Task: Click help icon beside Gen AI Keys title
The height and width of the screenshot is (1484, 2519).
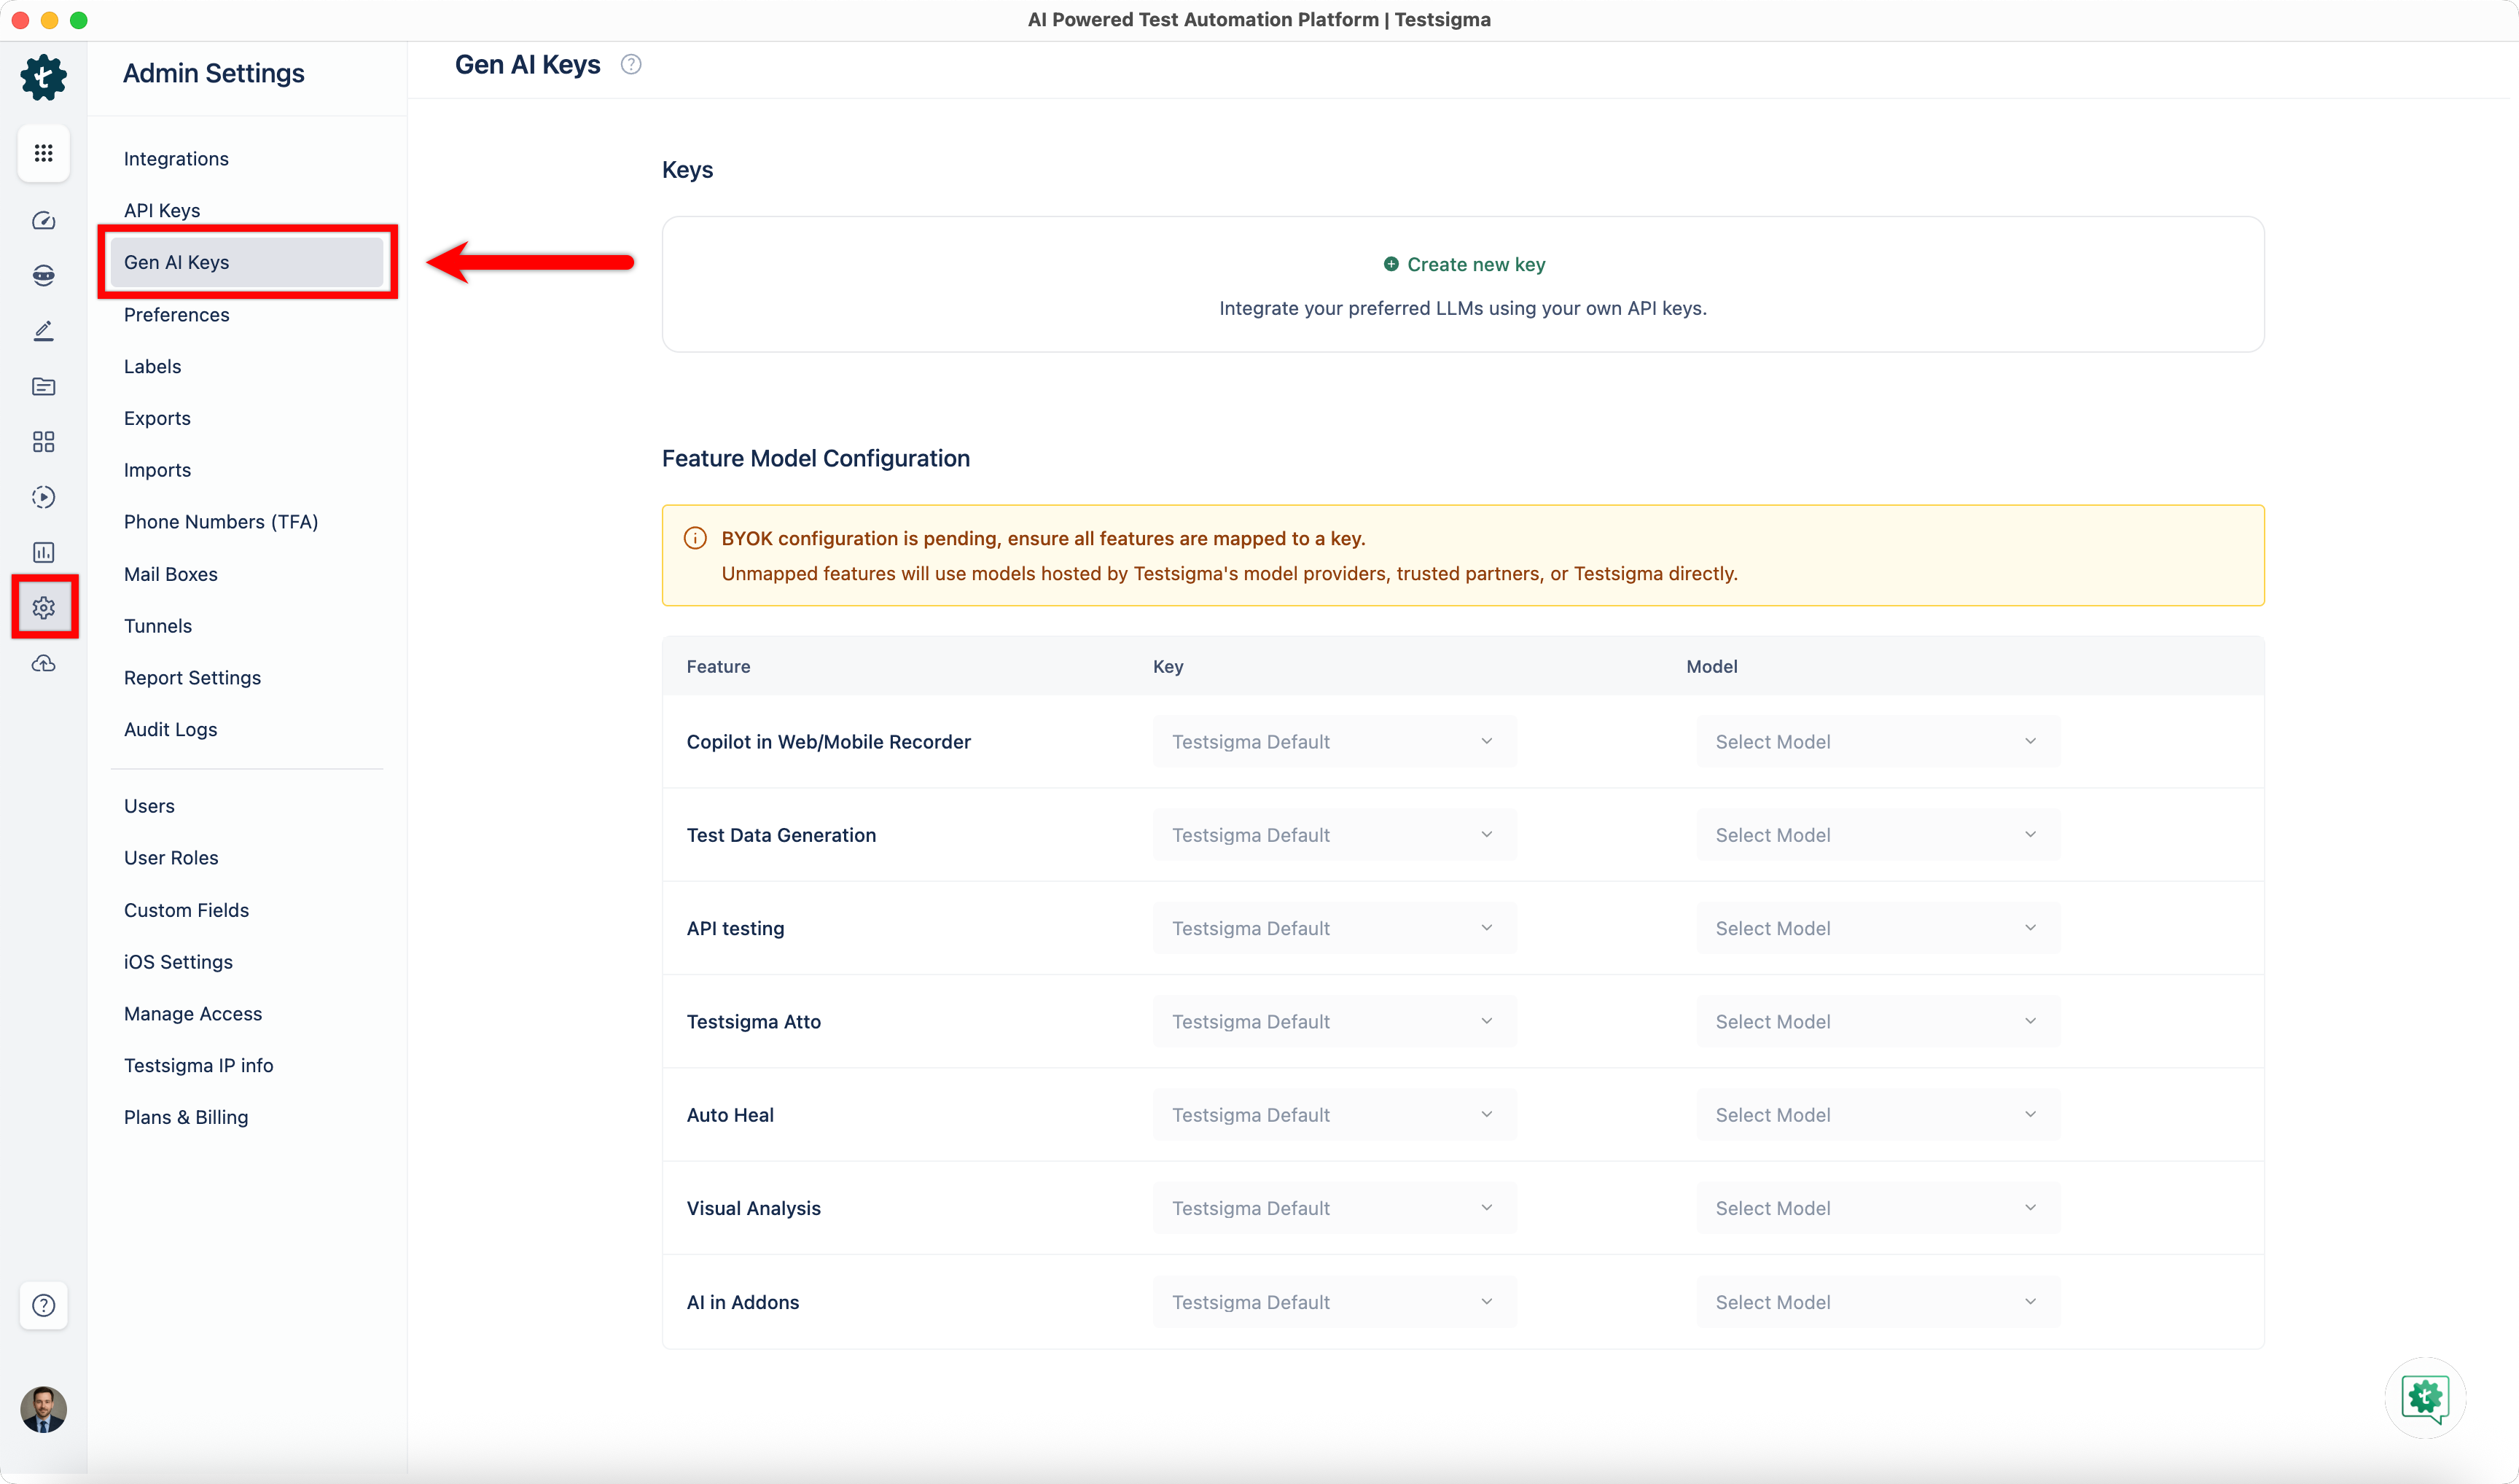Action: point(631,65)
